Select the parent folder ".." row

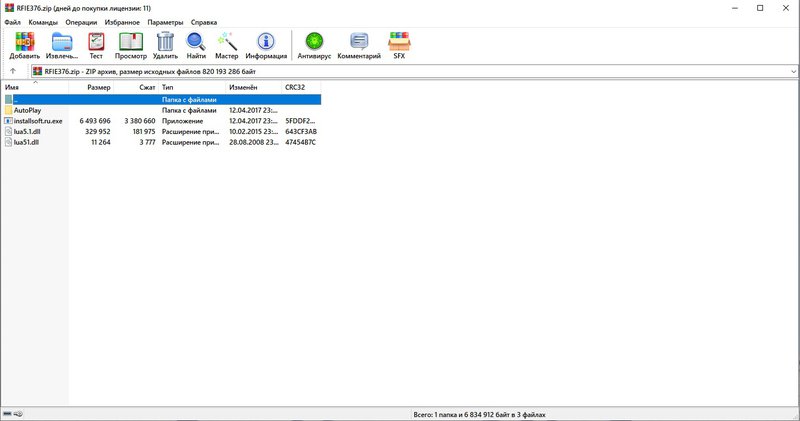(161, 100)
